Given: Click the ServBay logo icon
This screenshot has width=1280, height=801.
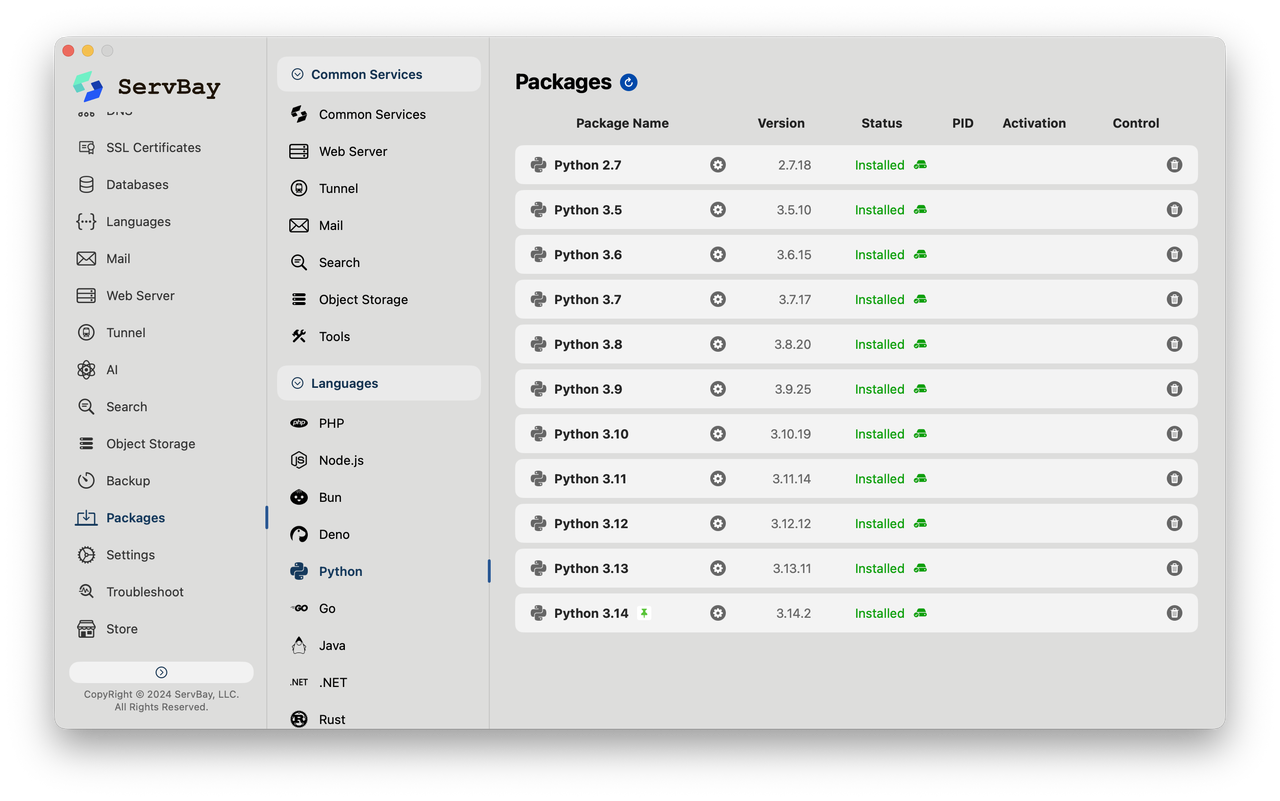Looking at the screenshot, I should pyautogui.click(x=88, y=87).
